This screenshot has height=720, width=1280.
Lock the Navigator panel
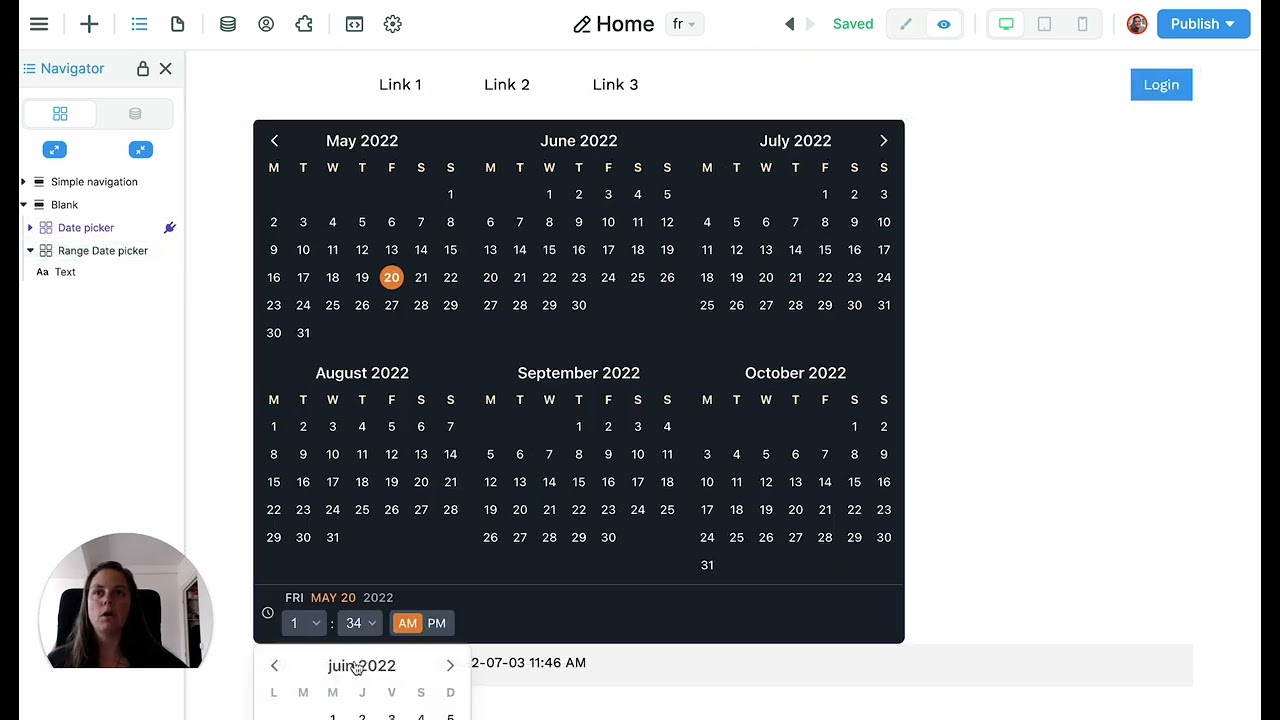(143, 69)
